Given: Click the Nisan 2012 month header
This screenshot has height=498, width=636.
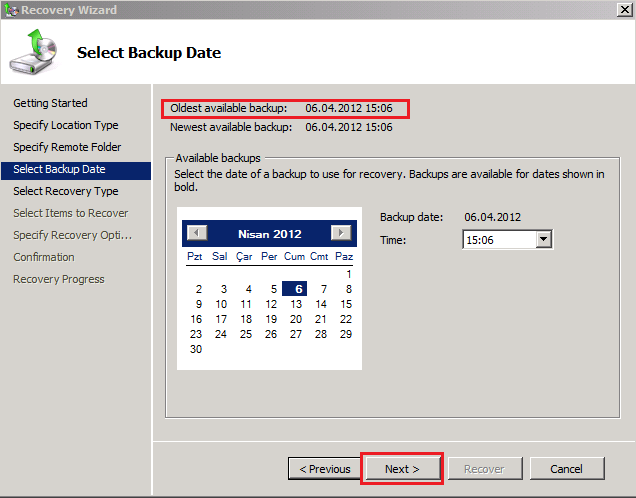Looking at the screenshot, I should [x=269, y=233].
